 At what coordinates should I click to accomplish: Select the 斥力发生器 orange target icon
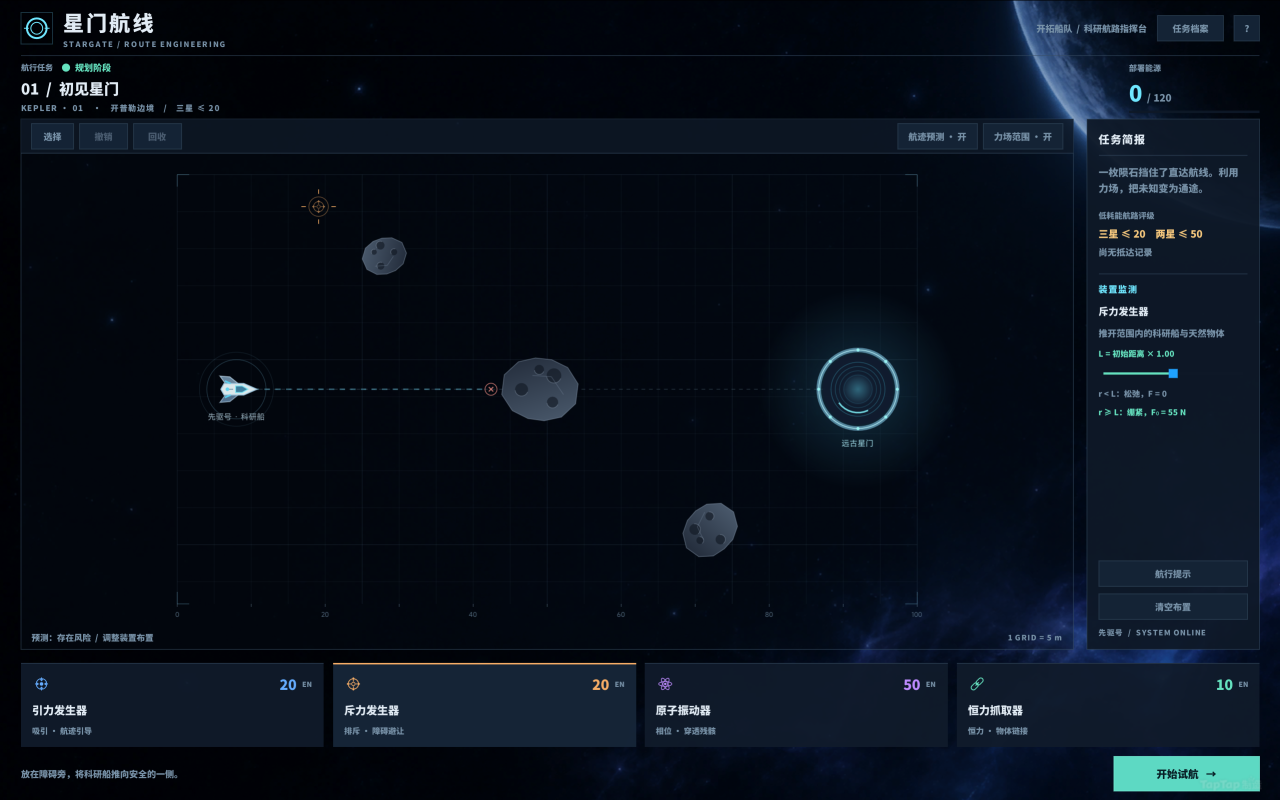tap(353, 684)
